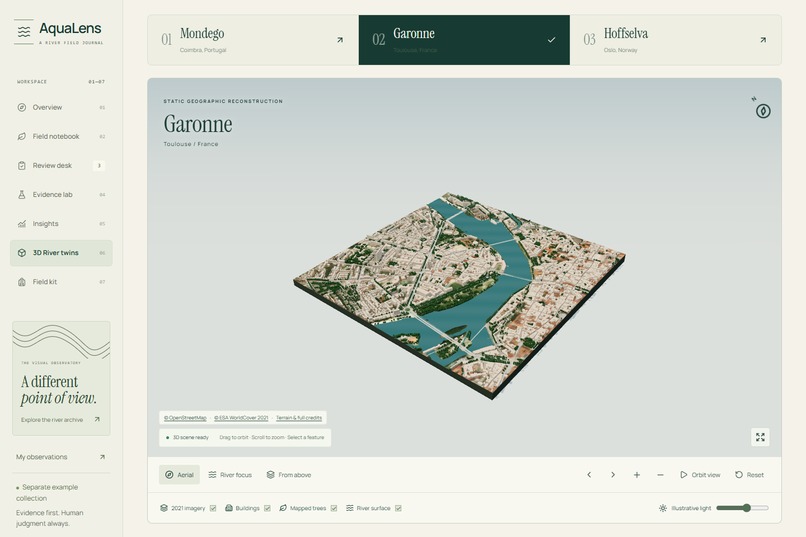806x537 pixels.
Task: Select the River focus view preset
Action: 230,475
